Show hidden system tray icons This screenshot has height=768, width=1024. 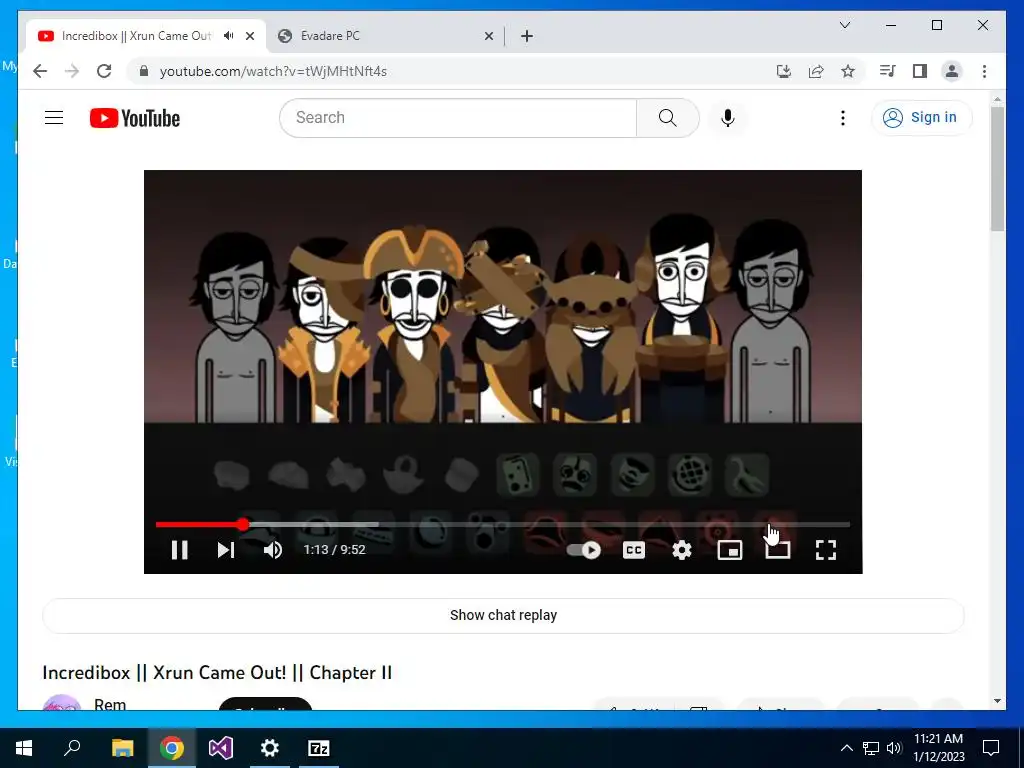coord(846,748)
